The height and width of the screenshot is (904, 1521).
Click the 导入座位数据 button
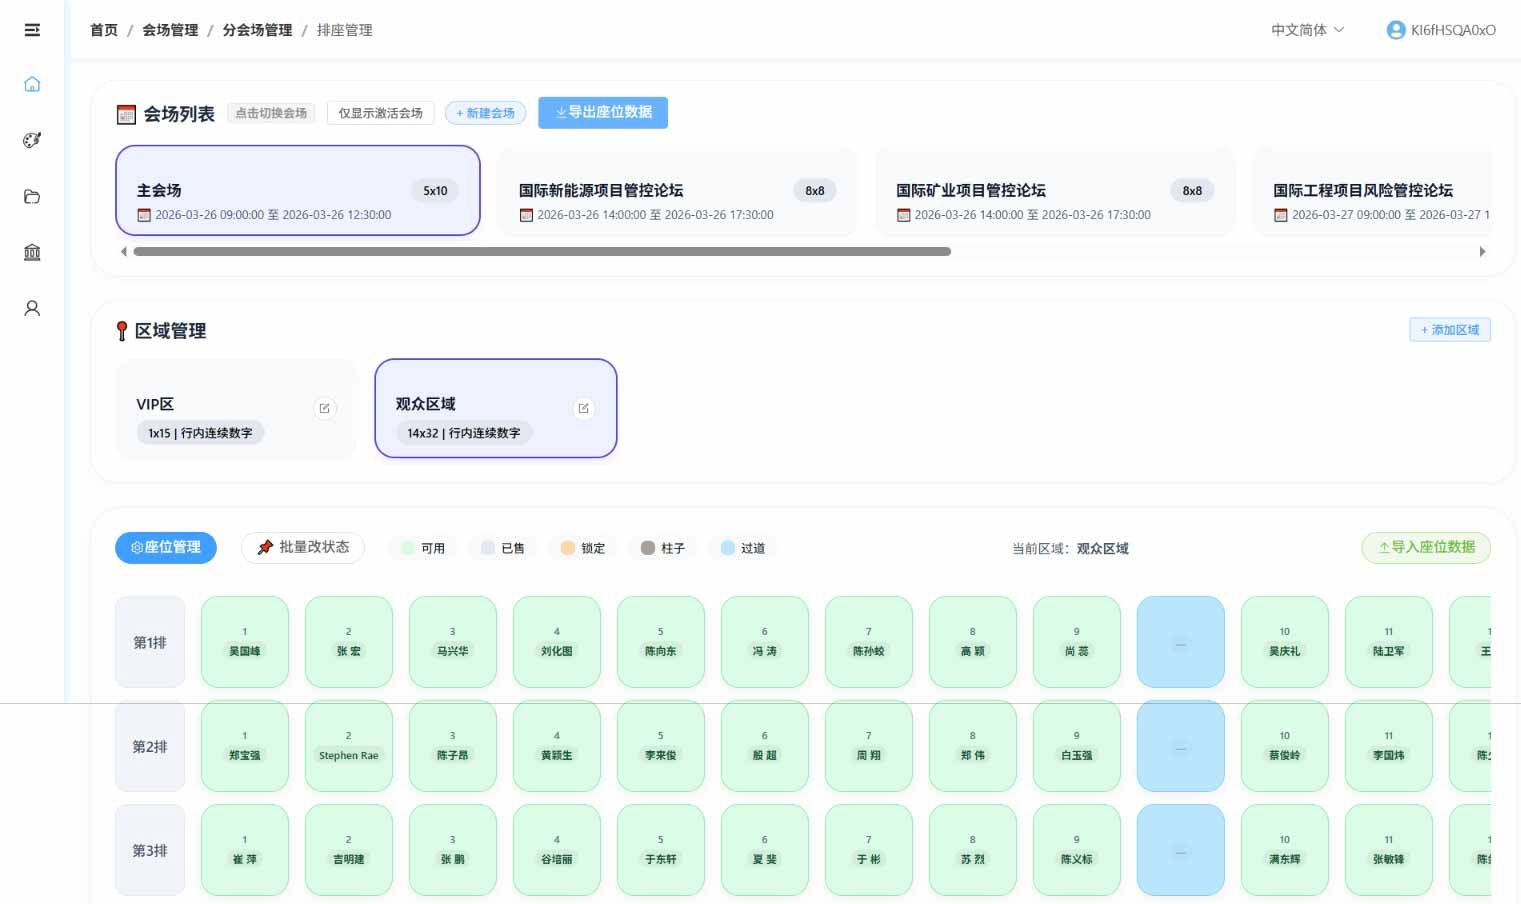[1426, 547]
